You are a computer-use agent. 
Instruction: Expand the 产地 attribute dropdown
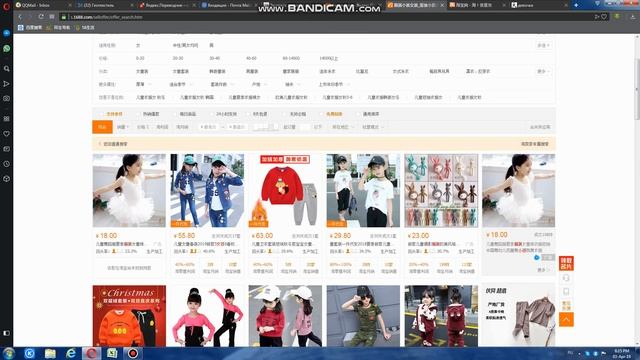point(259,84)
